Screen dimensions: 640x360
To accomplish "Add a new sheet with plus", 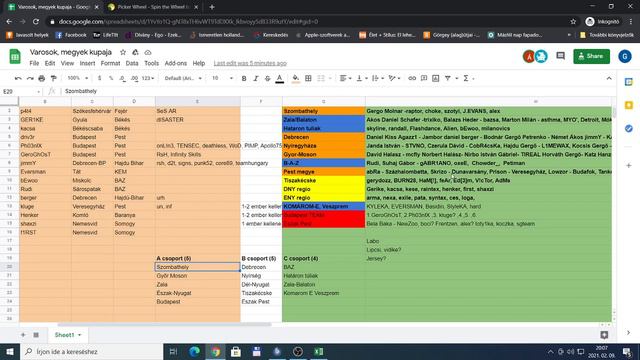I will [x=23, y=335].
